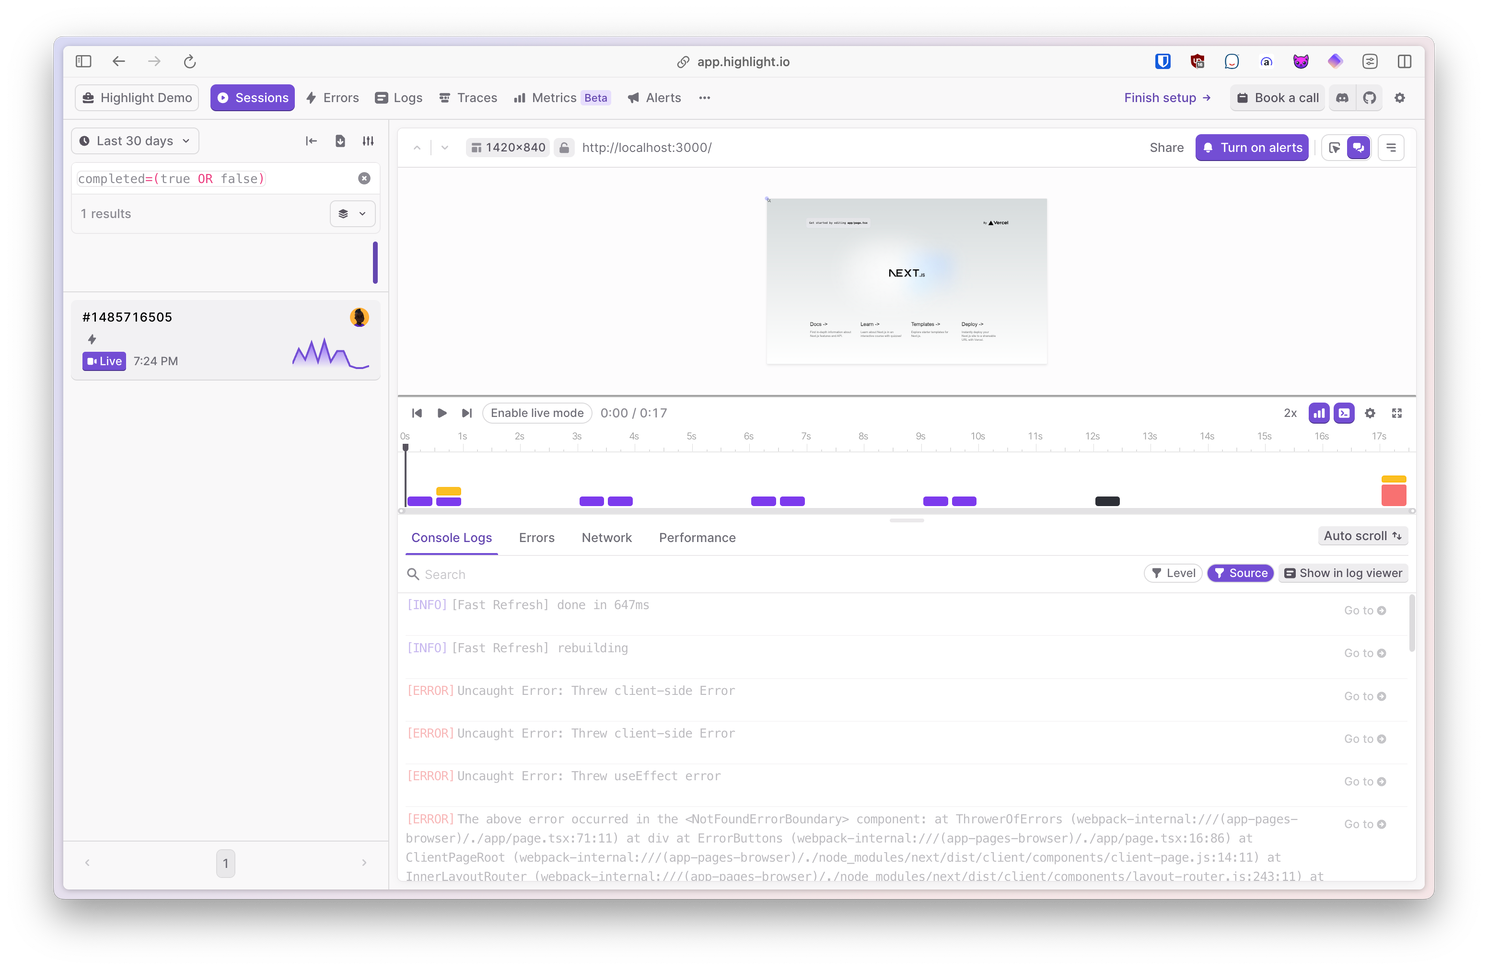Skip to the session end

467,413
